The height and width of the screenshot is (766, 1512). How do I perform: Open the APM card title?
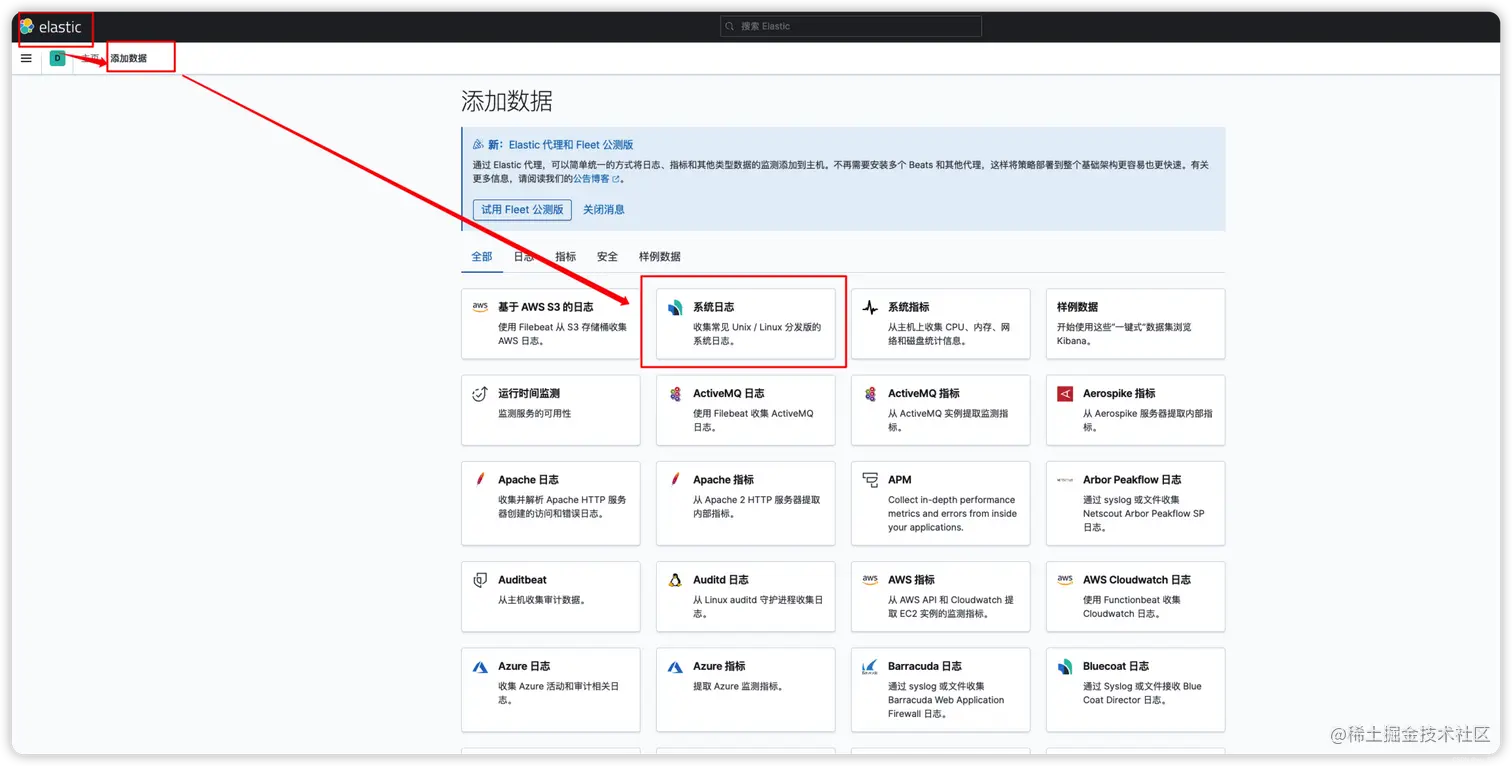pyautogui.click(x=900, y=479)
